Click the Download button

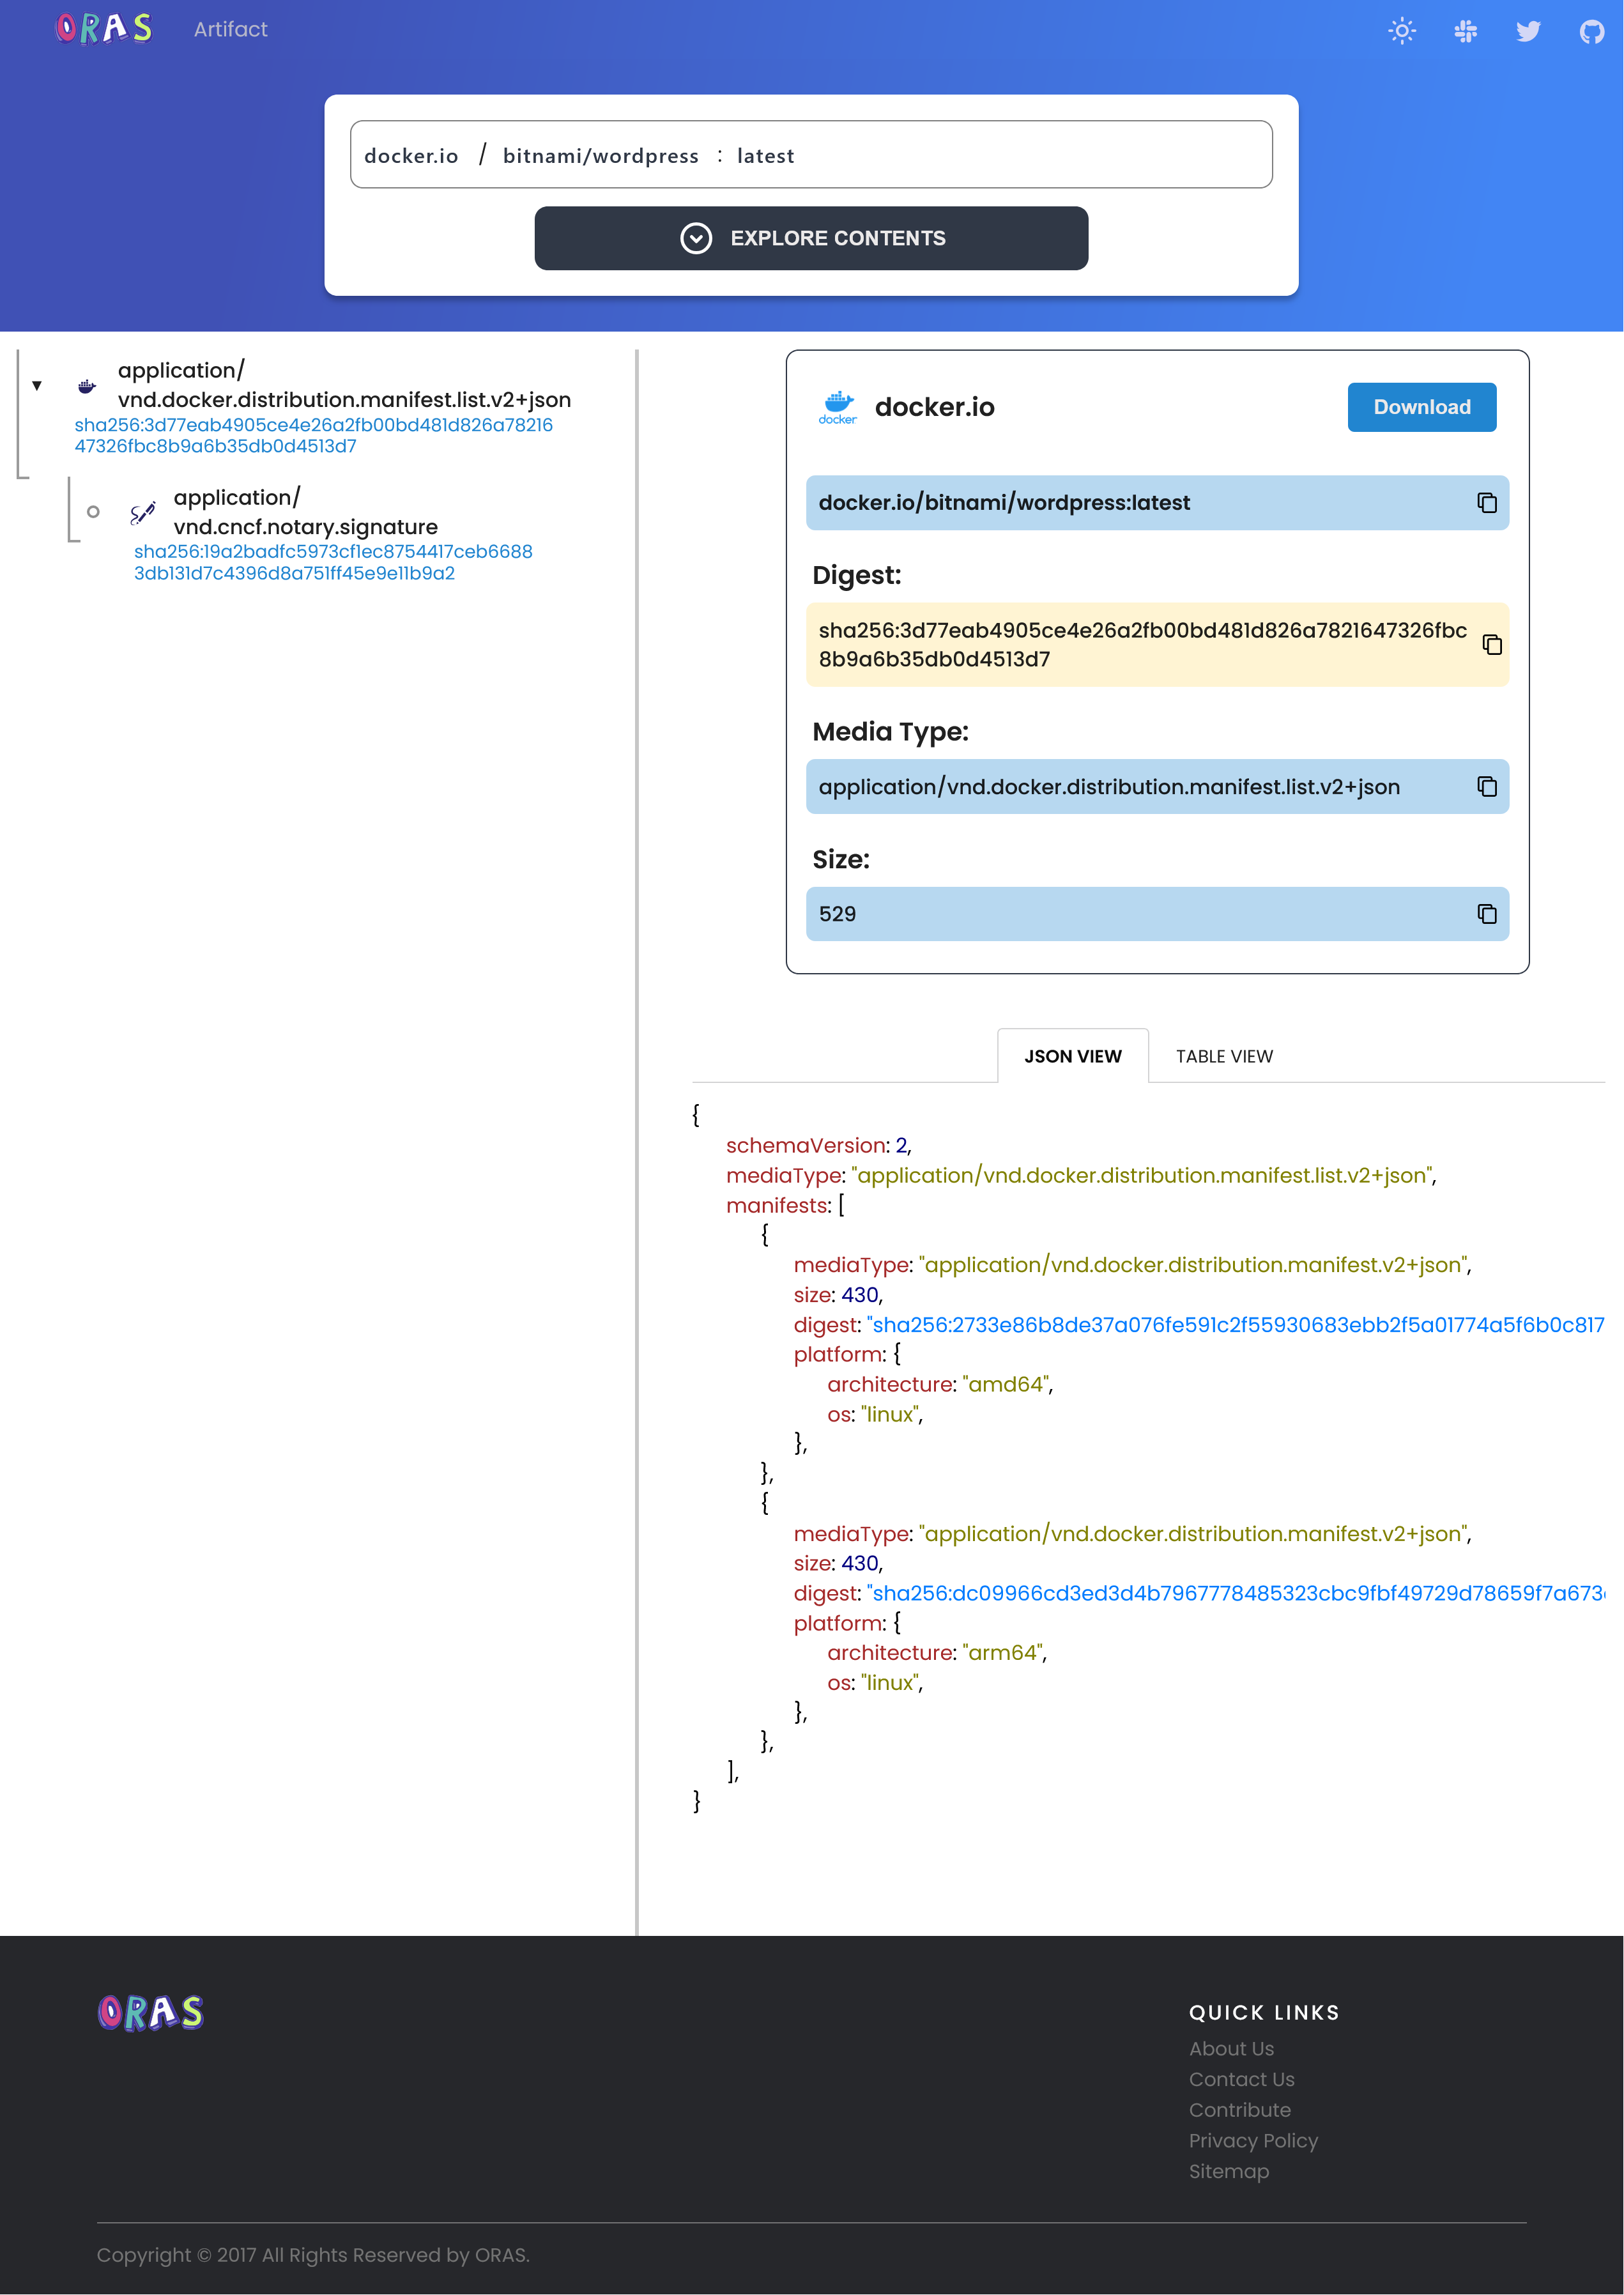click(x=1421, y=407)
